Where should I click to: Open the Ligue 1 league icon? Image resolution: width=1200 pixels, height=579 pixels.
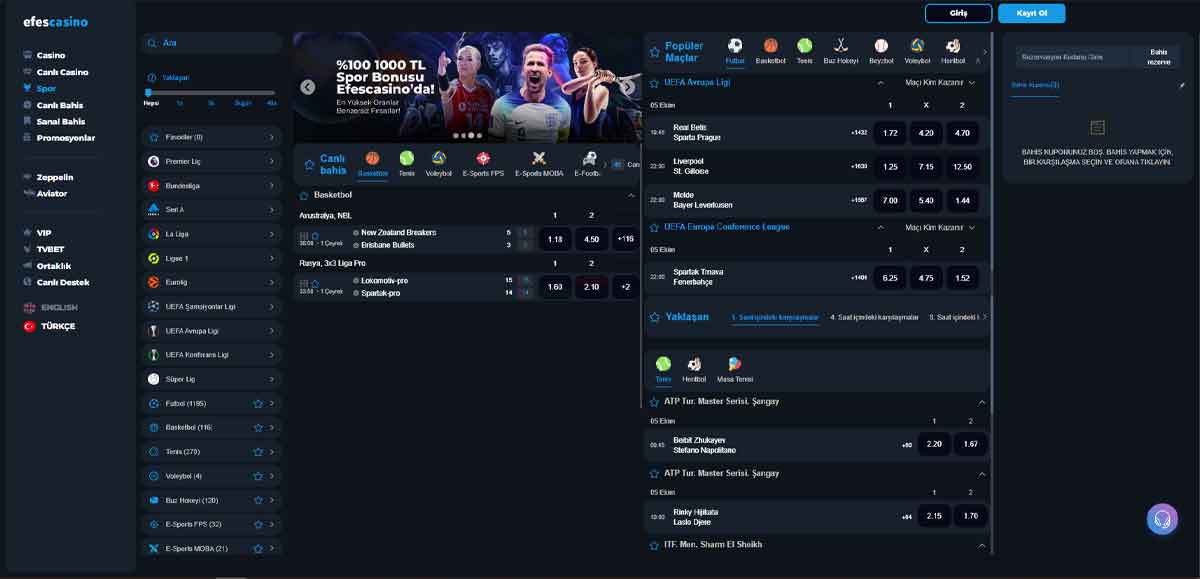click(154, 258)
